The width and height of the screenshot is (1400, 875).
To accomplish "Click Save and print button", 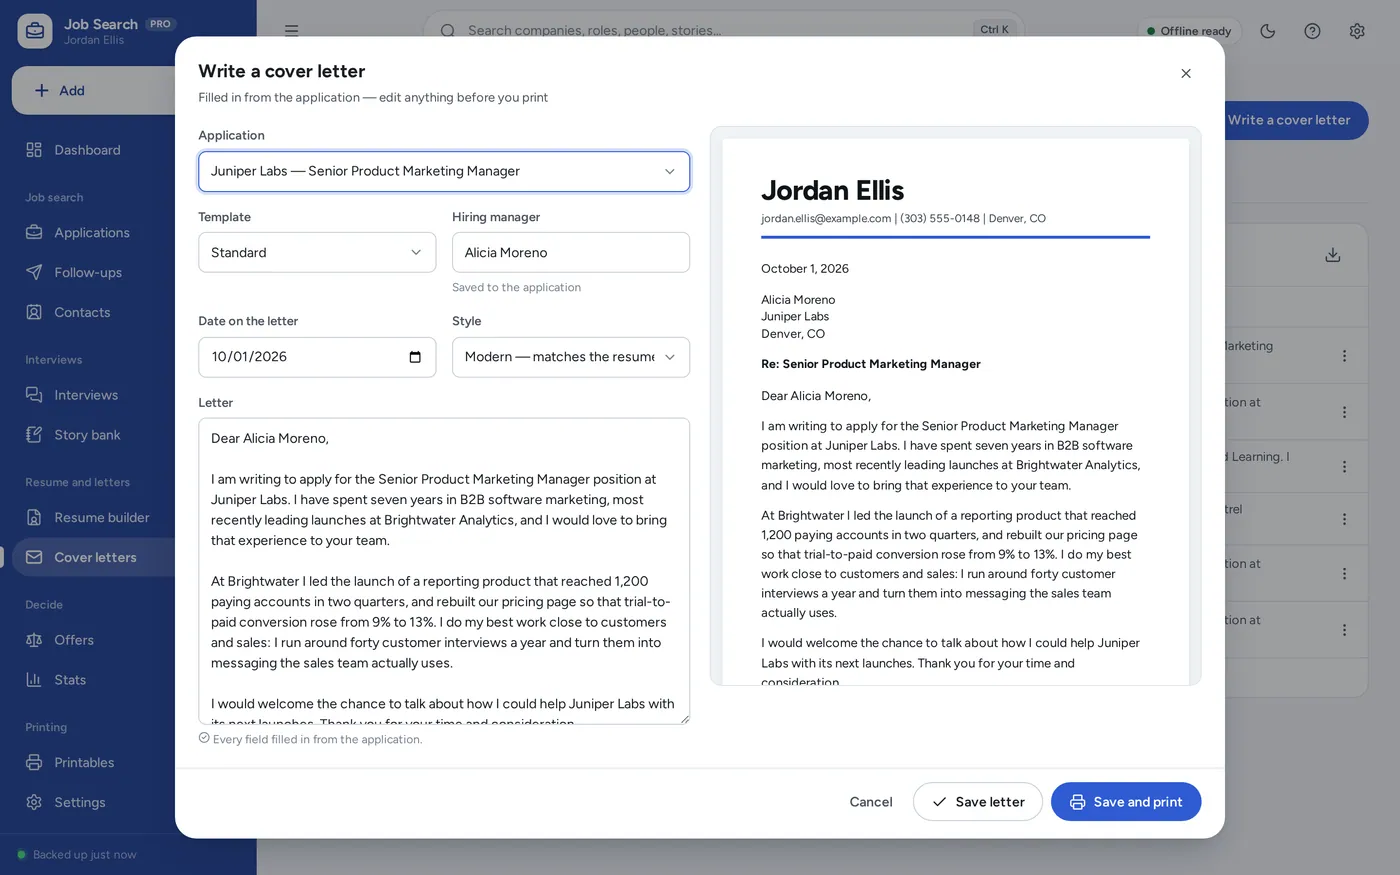I will click(1126, 802).
